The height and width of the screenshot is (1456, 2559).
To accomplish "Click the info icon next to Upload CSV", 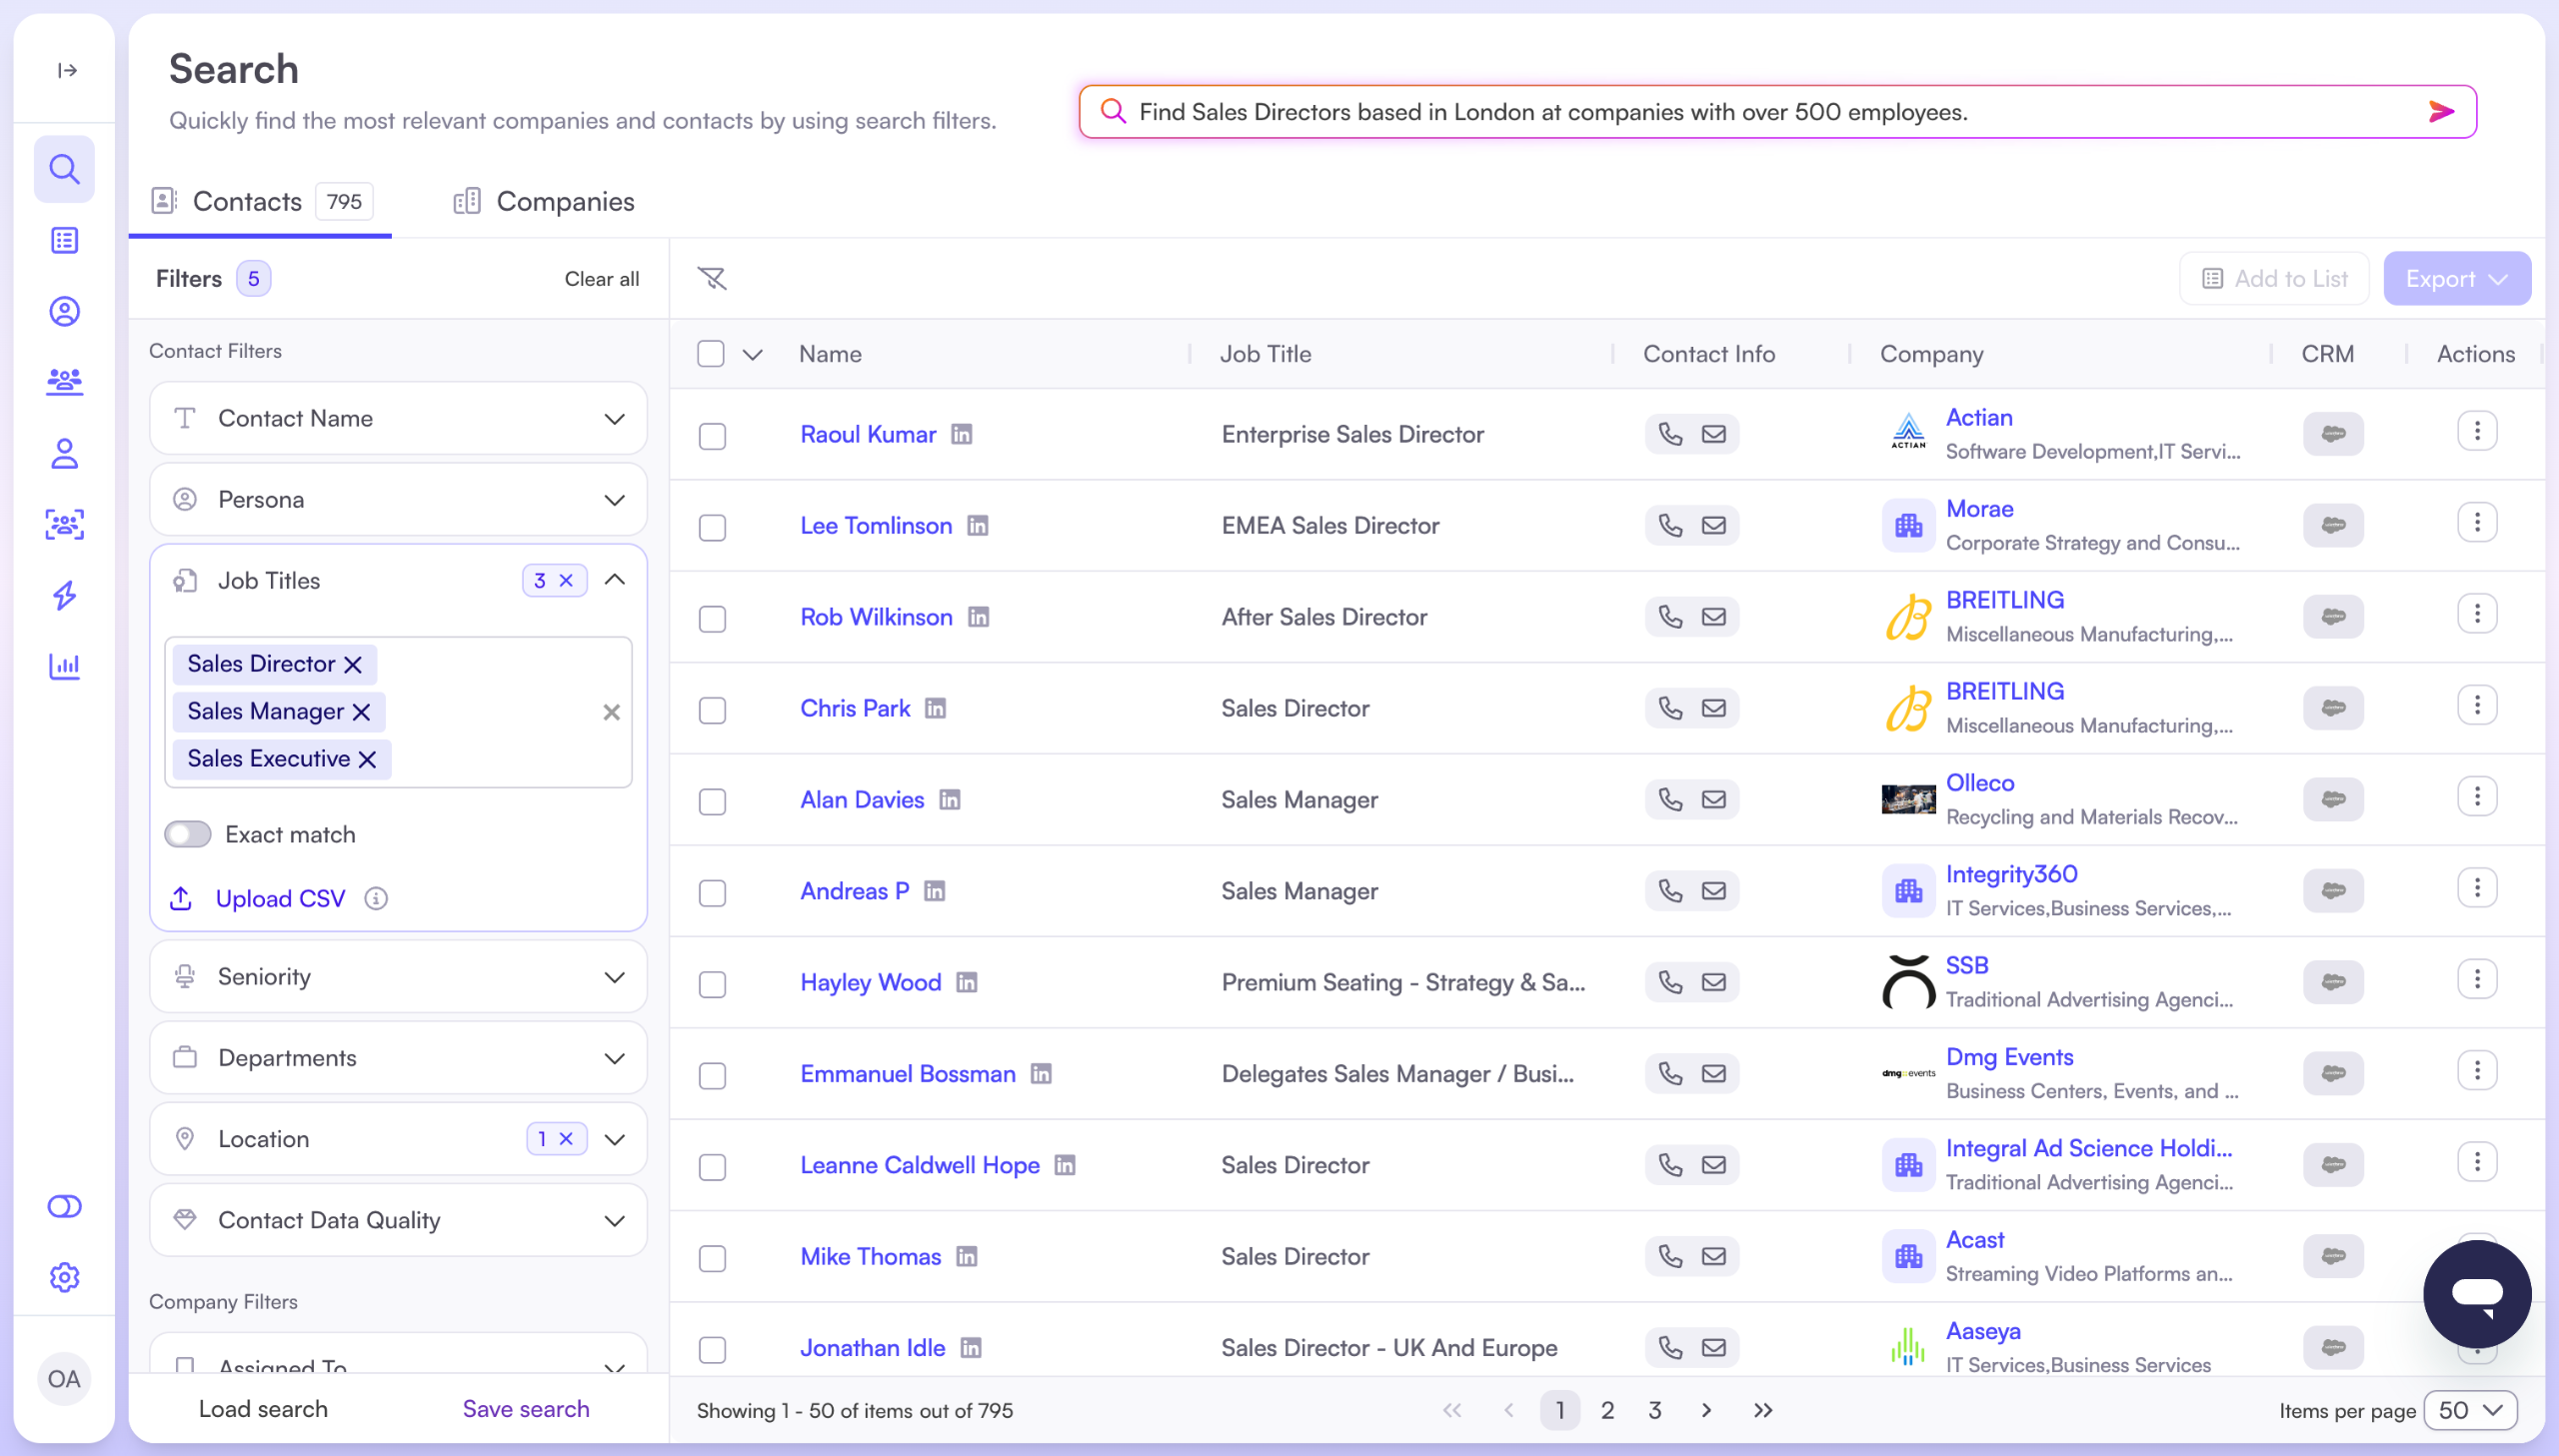I will 375,898.
